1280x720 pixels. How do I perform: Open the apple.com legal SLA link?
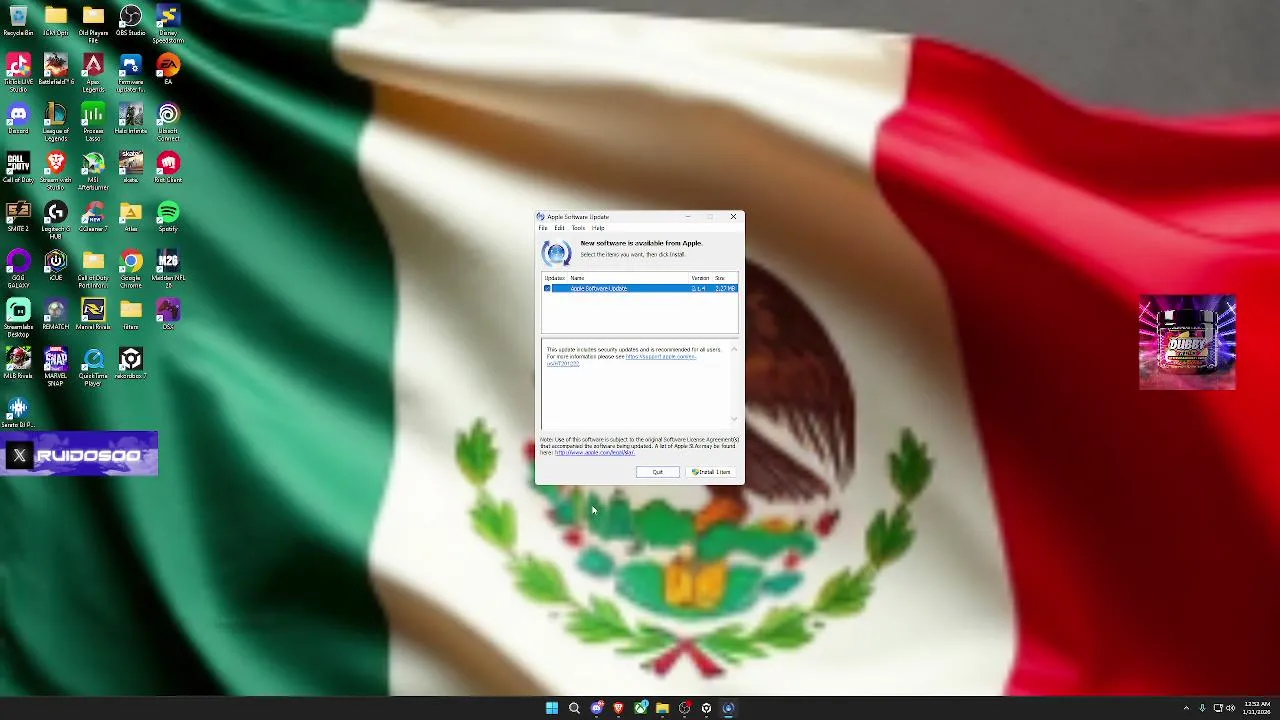(595, 452)
